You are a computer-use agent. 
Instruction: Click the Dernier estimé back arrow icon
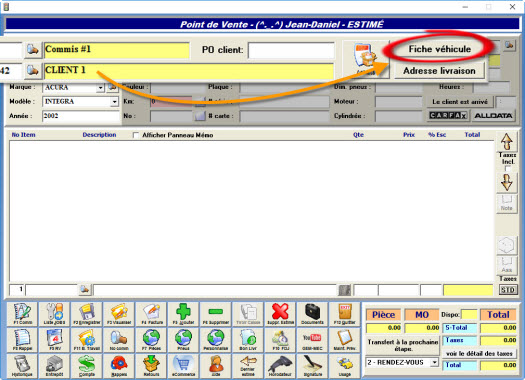(x=248, y=366)
